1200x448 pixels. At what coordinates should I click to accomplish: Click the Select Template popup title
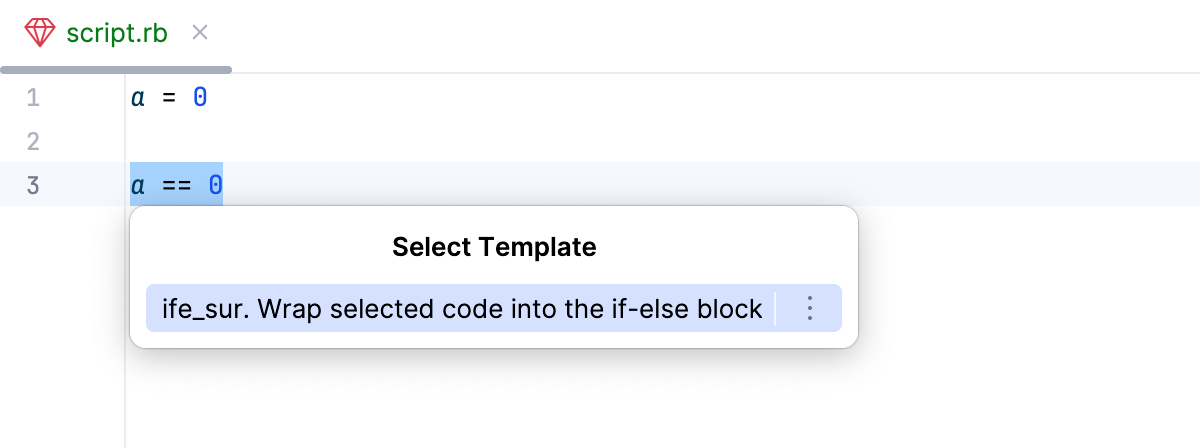click(494, 247)
